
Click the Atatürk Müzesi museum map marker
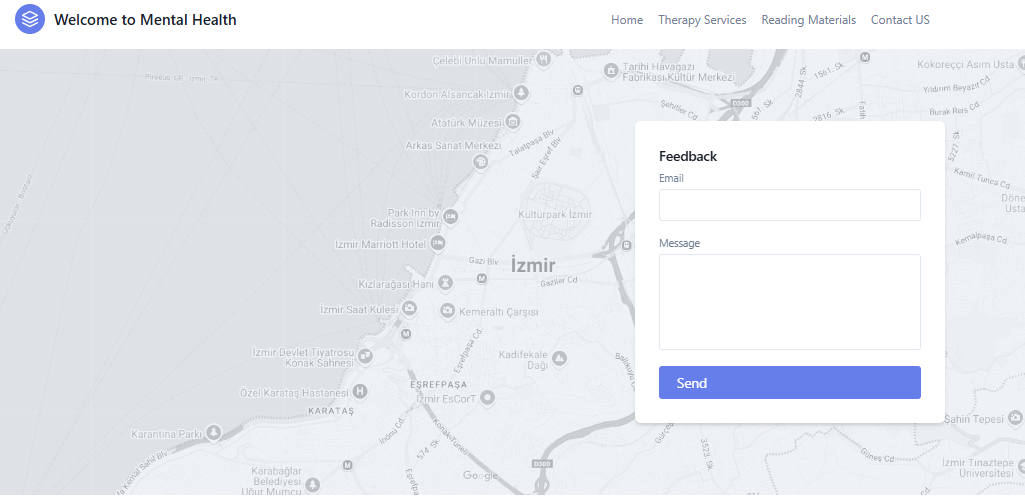pyautogui.click(x=513, y=122)
